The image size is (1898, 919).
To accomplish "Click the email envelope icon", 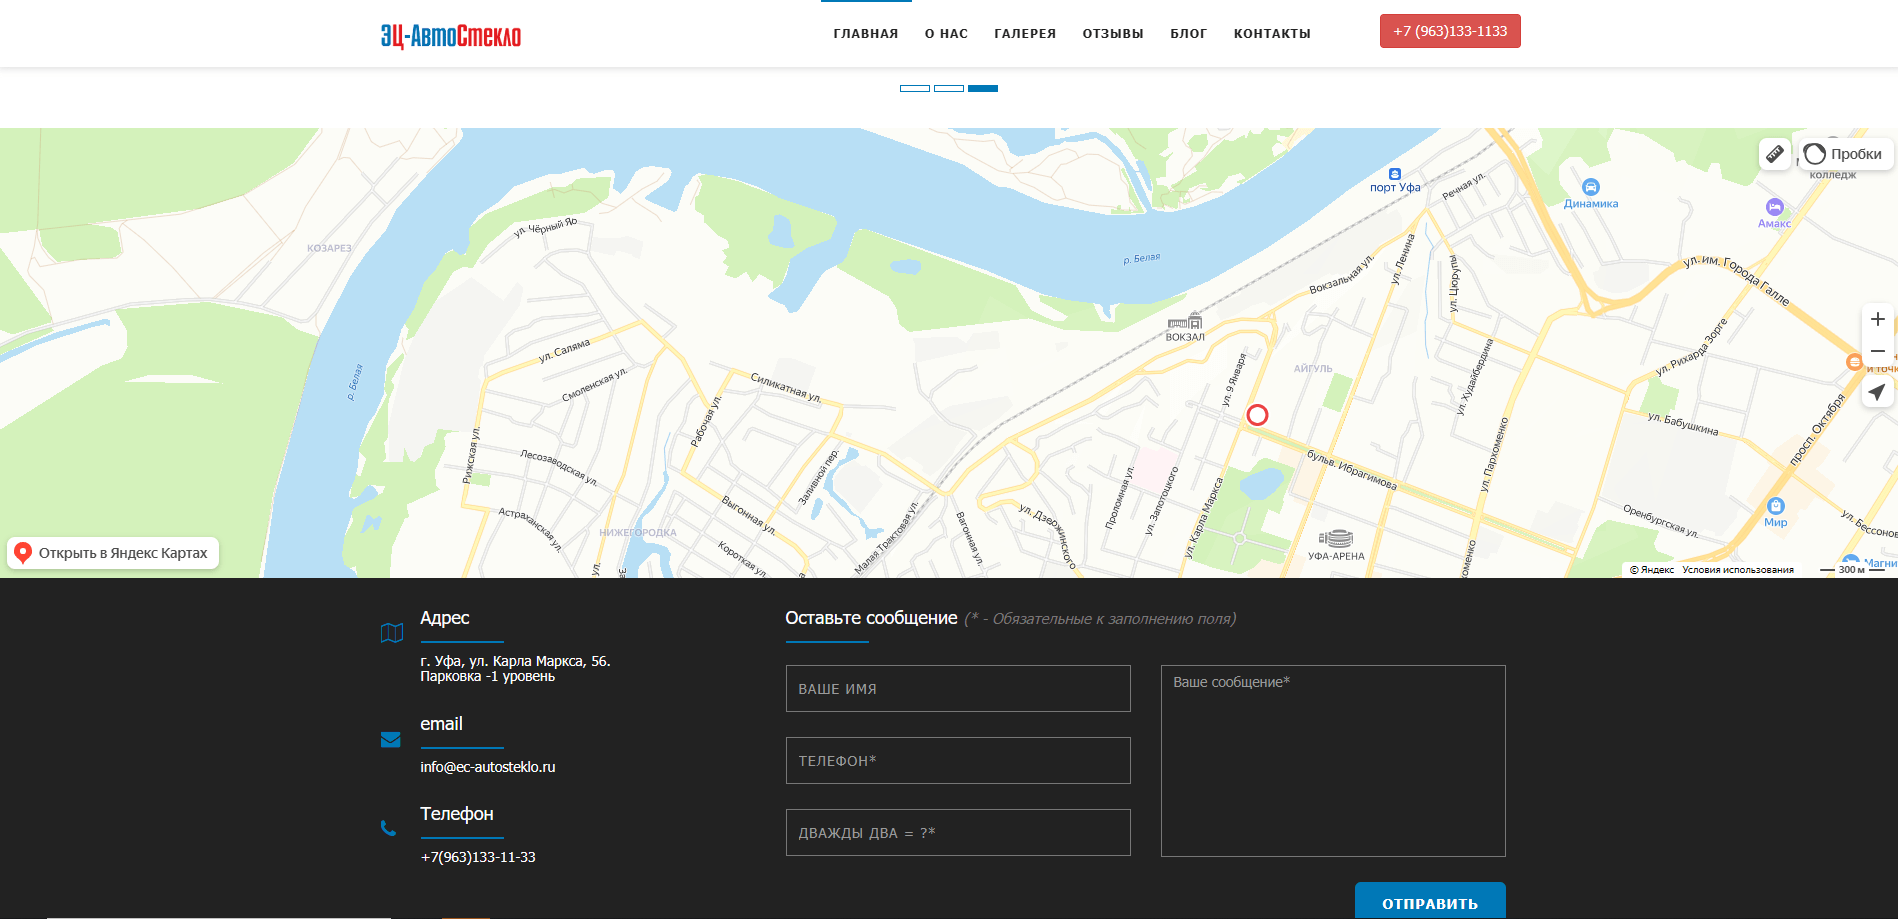I will click(x=391, y=740).
